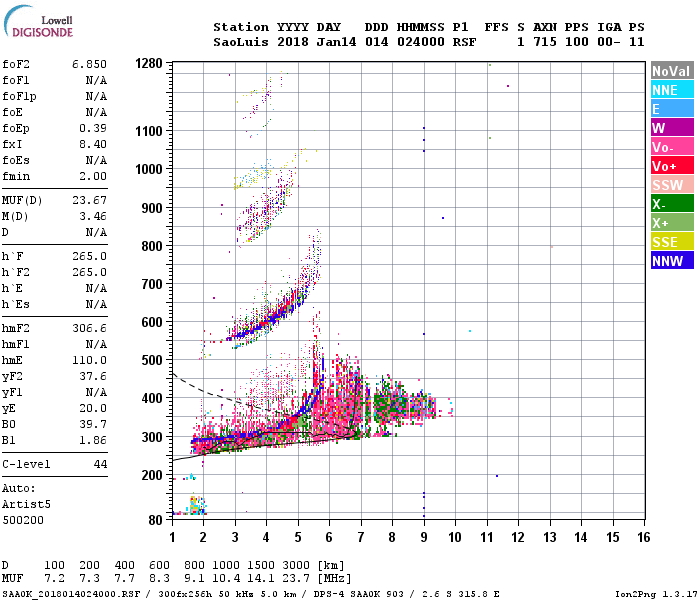Click the PPS value 100

click(x=576, y=42)
